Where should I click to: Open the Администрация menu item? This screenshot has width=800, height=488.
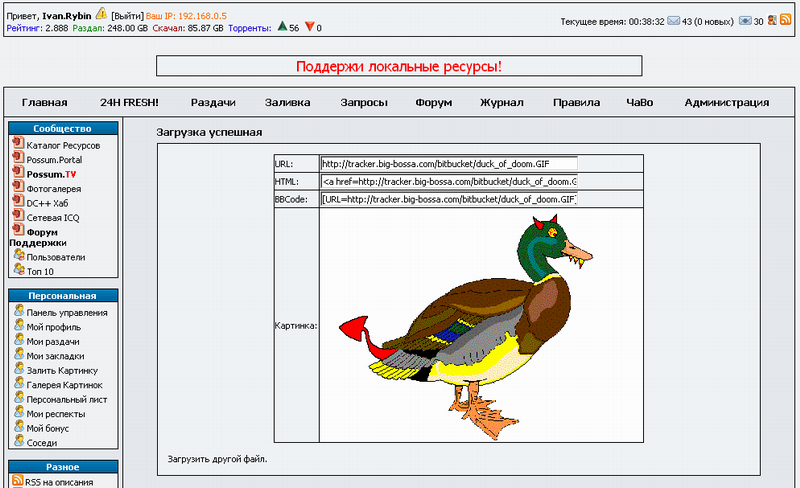coord(727,103)
